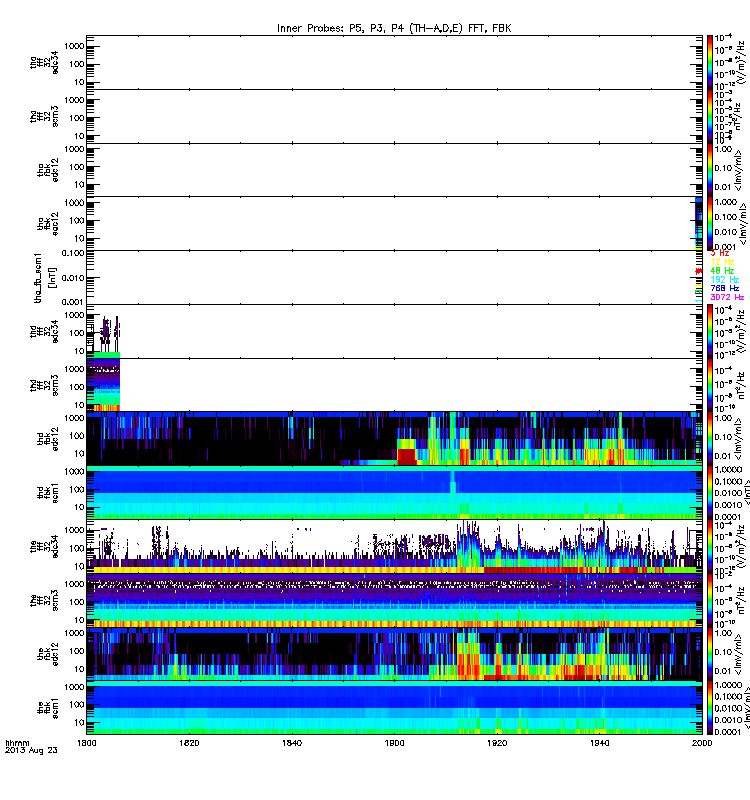Select the blue "768 Hz" legend entry
The width and height of the screenshot is (750, 800).
(724, 288)
